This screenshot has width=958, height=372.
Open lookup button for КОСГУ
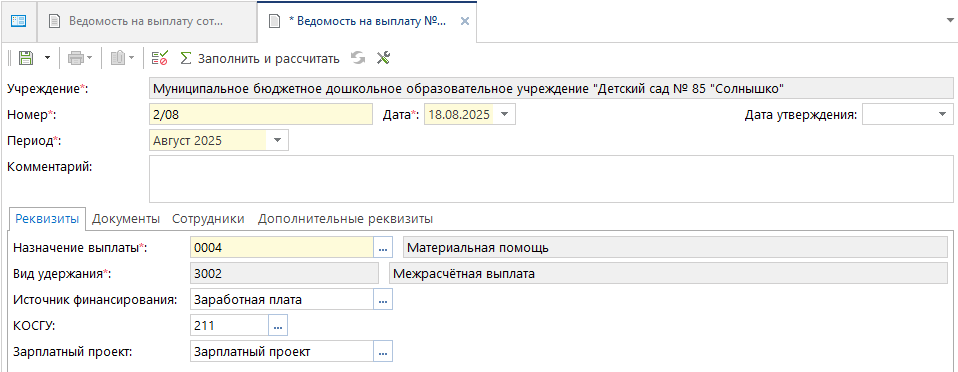click(278, 326)
